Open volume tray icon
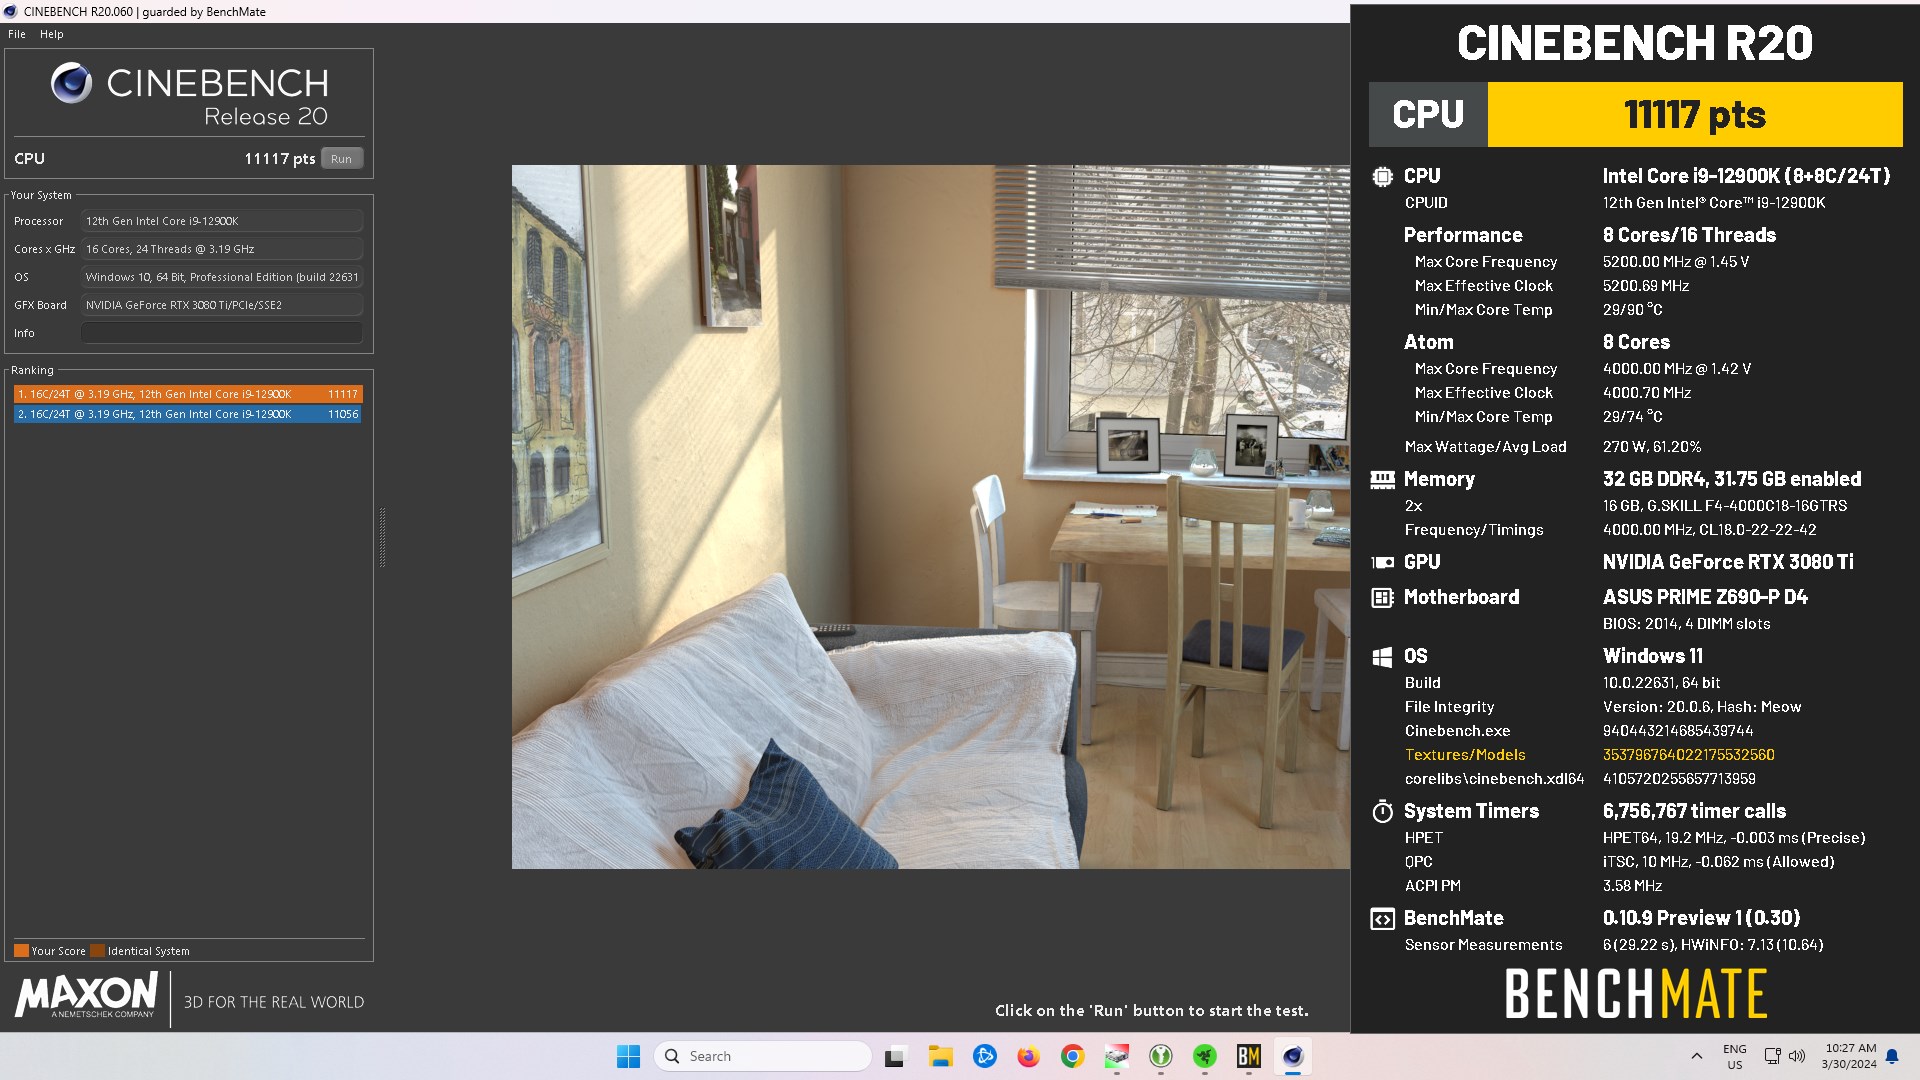 pos(1796,1056)
